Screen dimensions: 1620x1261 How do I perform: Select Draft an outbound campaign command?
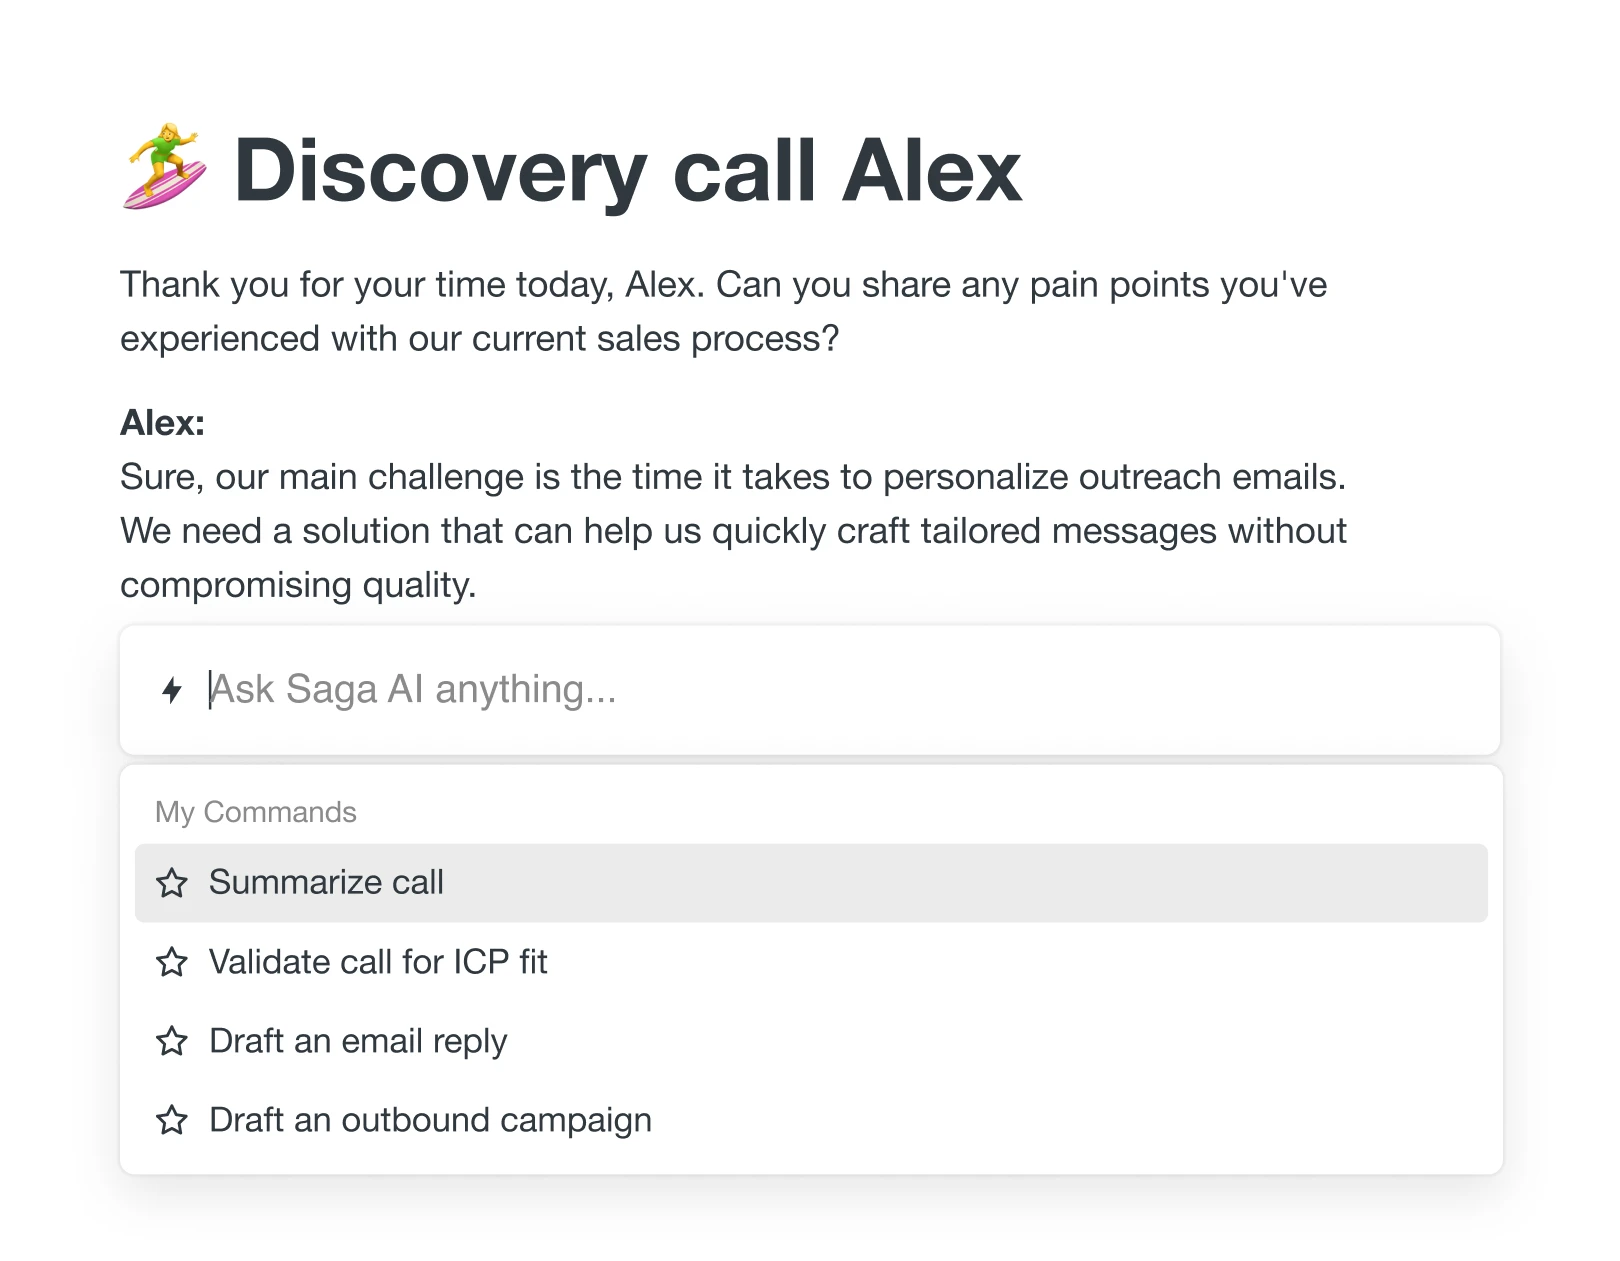pyautogui.click(x=430, y=1120)
